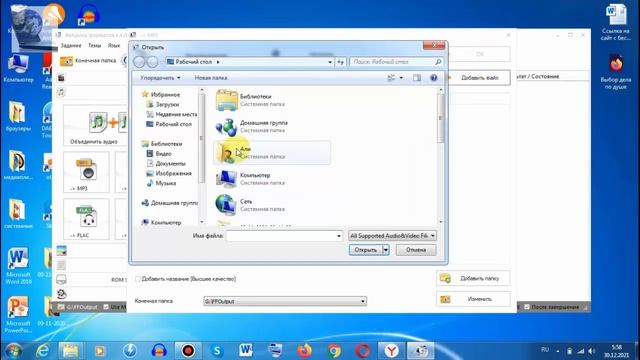640x360 pixels.
Task: Select Изображения in the navigation pane
Action: pos(169,173)
